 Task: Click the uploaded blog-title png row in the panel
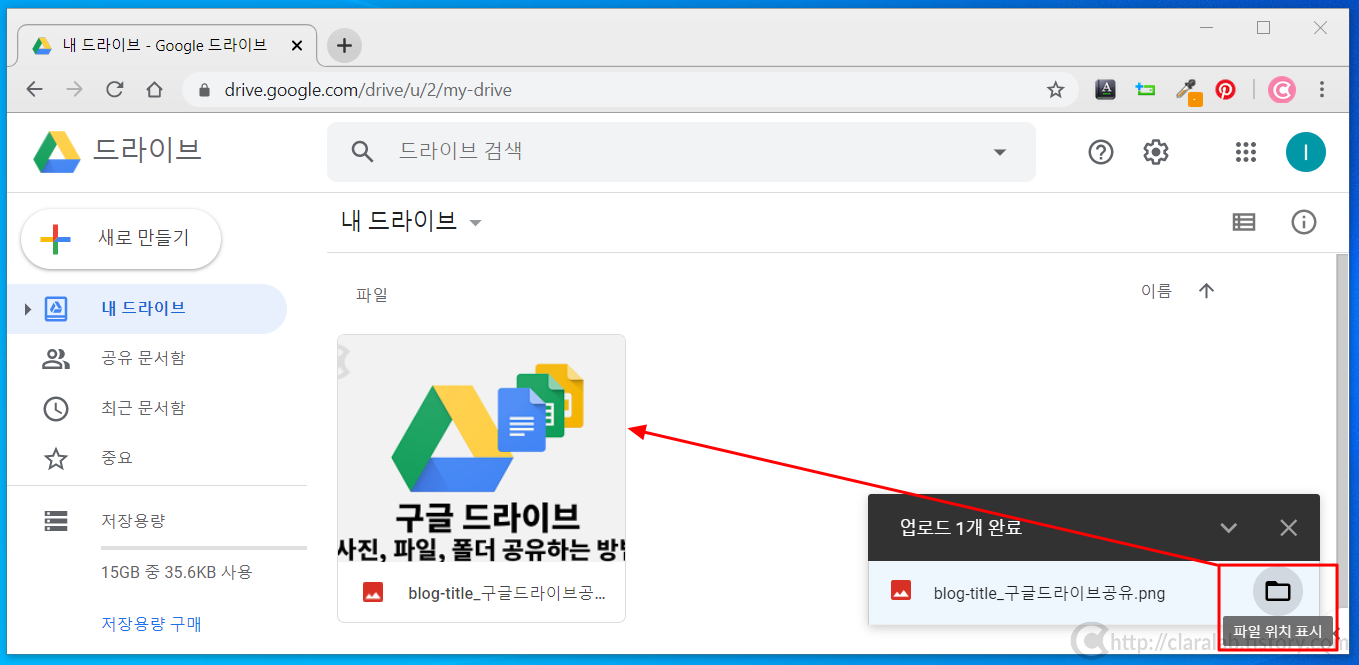coord(1094,593)
